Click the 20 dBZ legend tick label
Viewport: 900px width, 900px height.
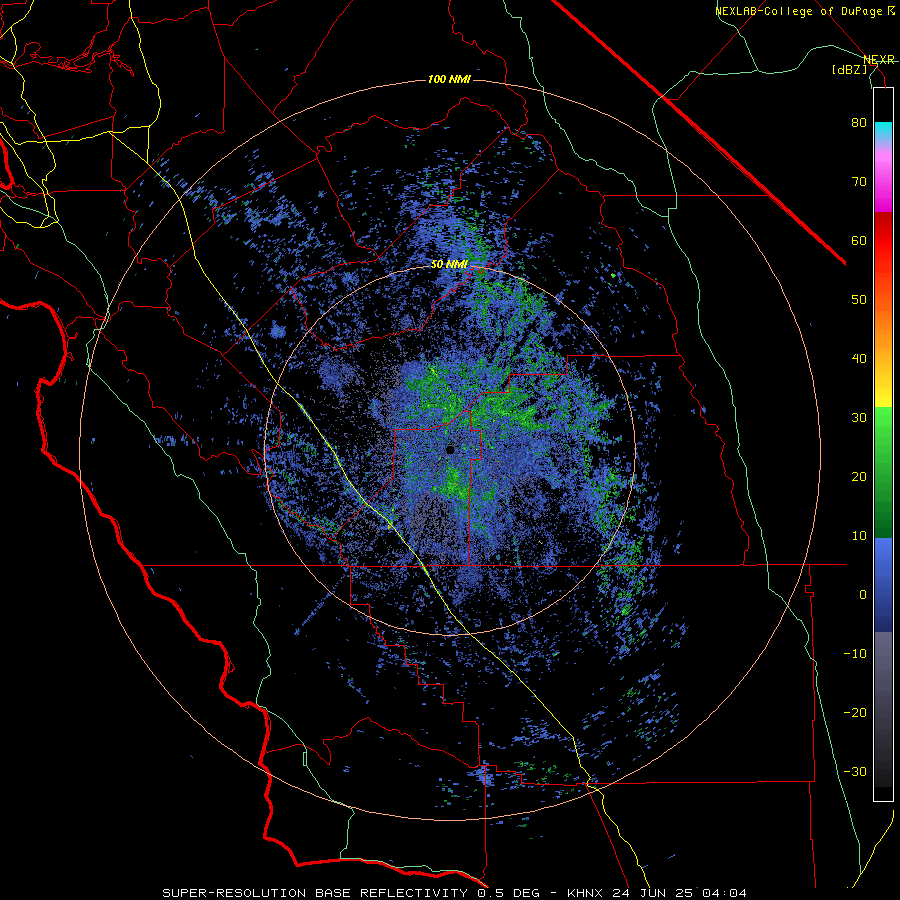pos(859,476)
